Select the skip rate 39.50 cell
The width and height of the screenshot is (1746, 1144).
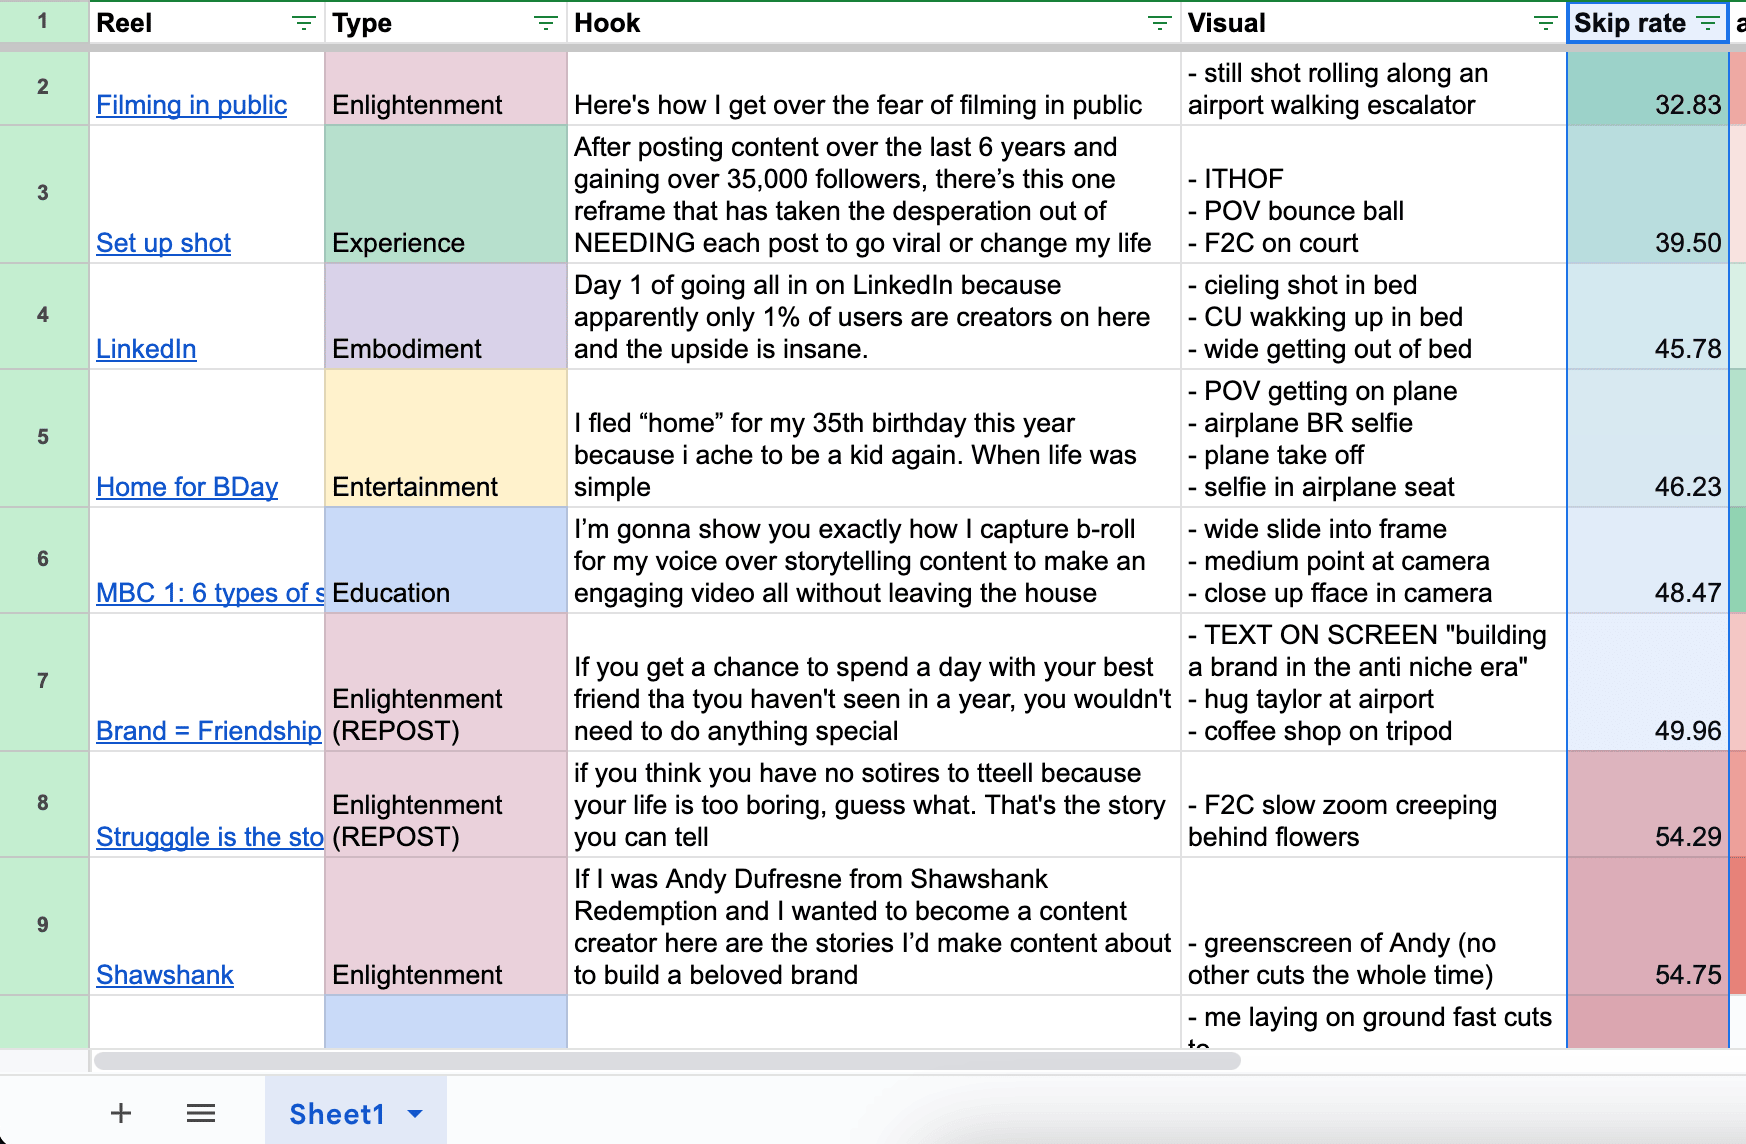click(x=1648, y=194)
